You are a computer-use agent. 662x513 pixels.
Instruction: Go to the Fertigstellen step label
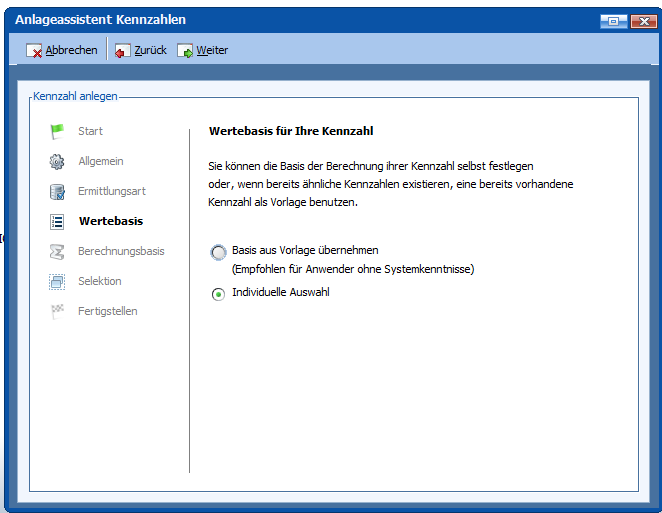point(108,311)
